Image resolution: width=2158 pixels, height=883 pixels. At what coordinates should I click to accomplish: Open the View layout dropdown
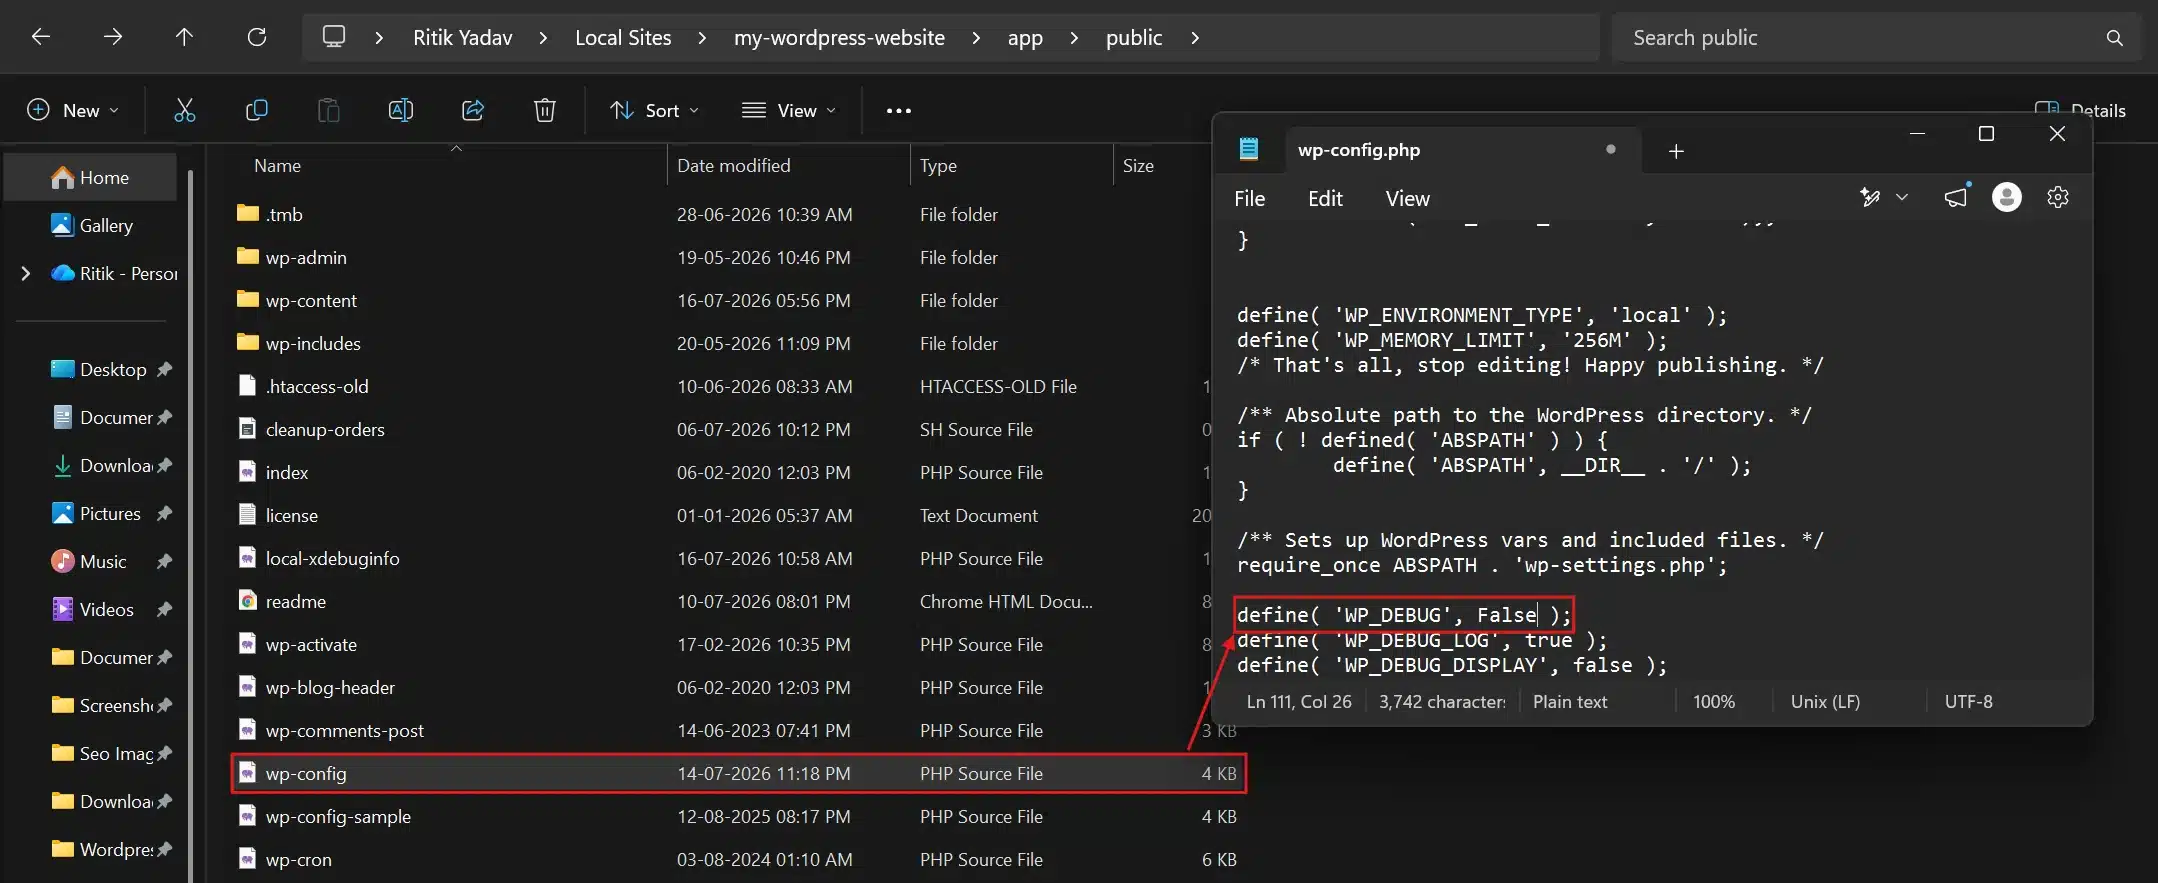[789, 110]
